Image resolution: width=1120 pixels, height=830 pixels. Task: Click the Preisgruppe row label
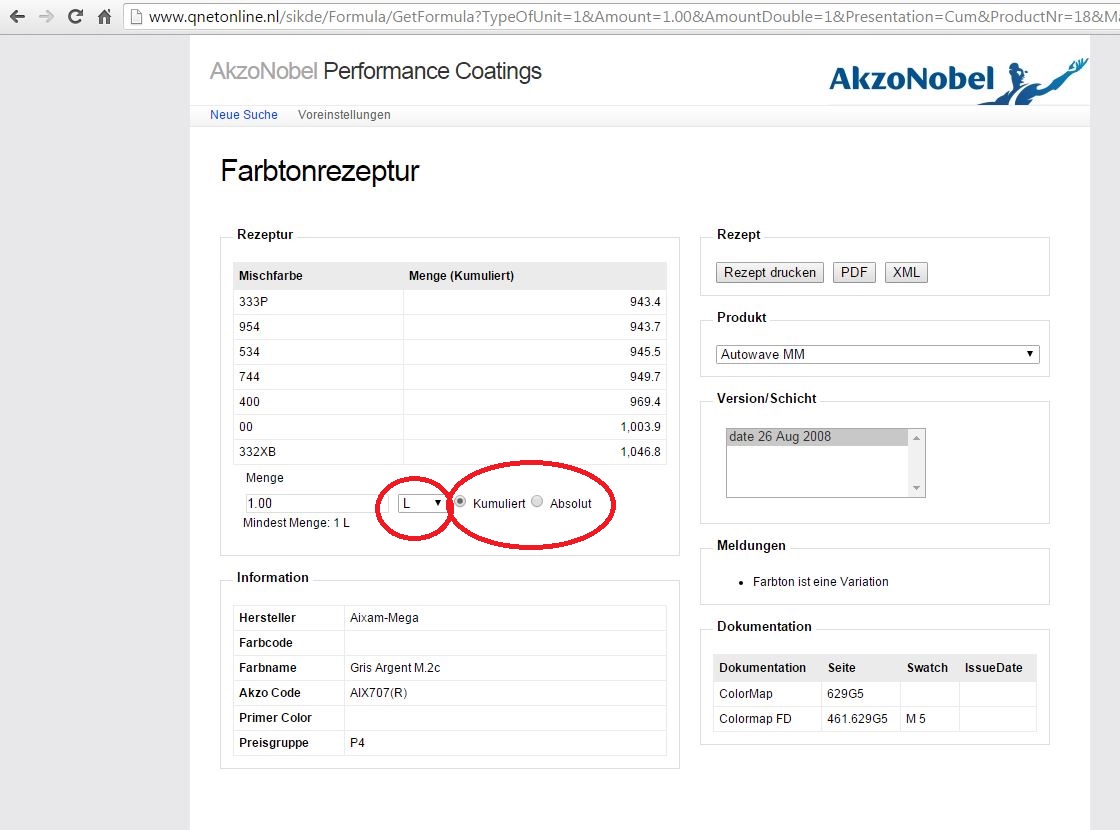coord(274,743)
